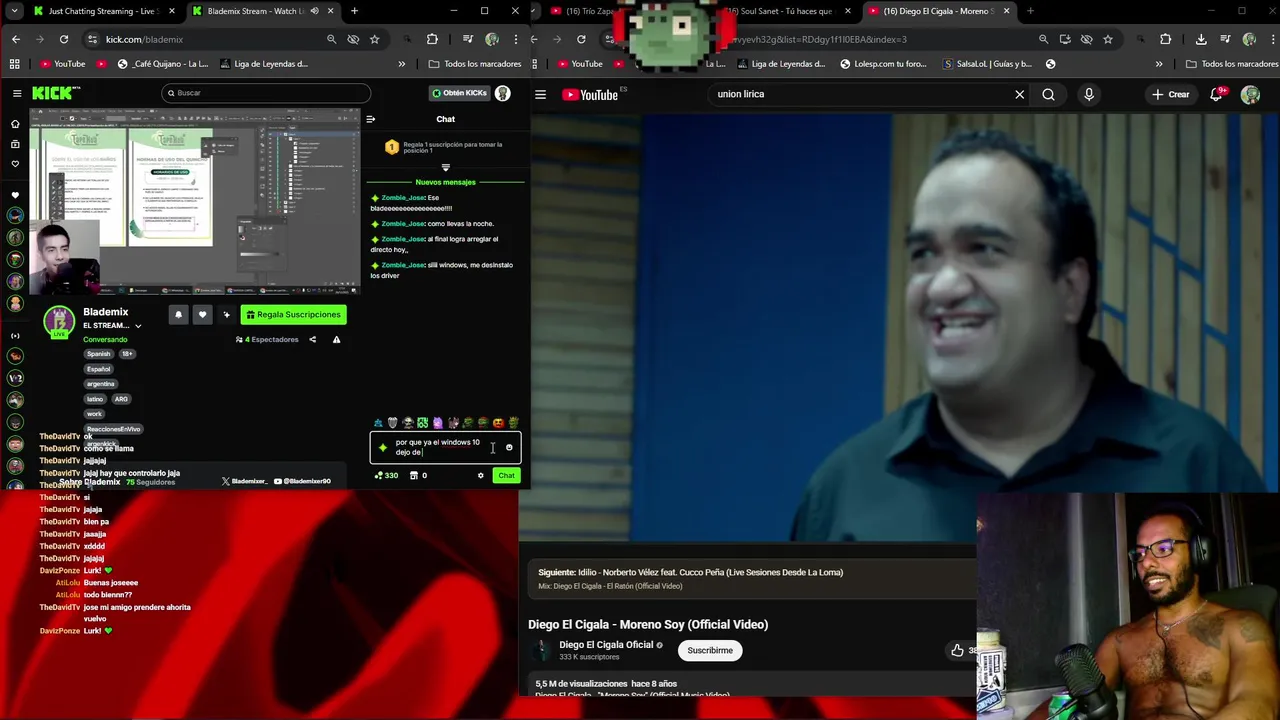The image size is (1280, 720).
Task: Select the Spanish tag
Action: (98, 354)
